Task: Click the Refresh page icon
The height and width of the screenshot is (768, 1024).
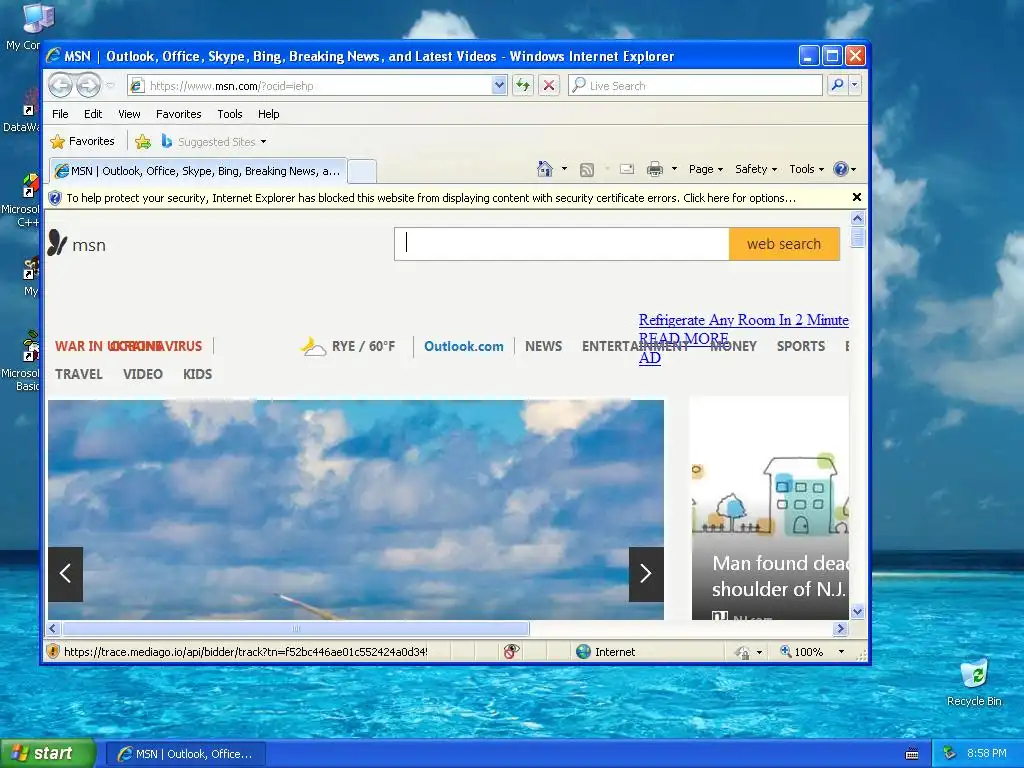Action: click(x=522, y=86)
